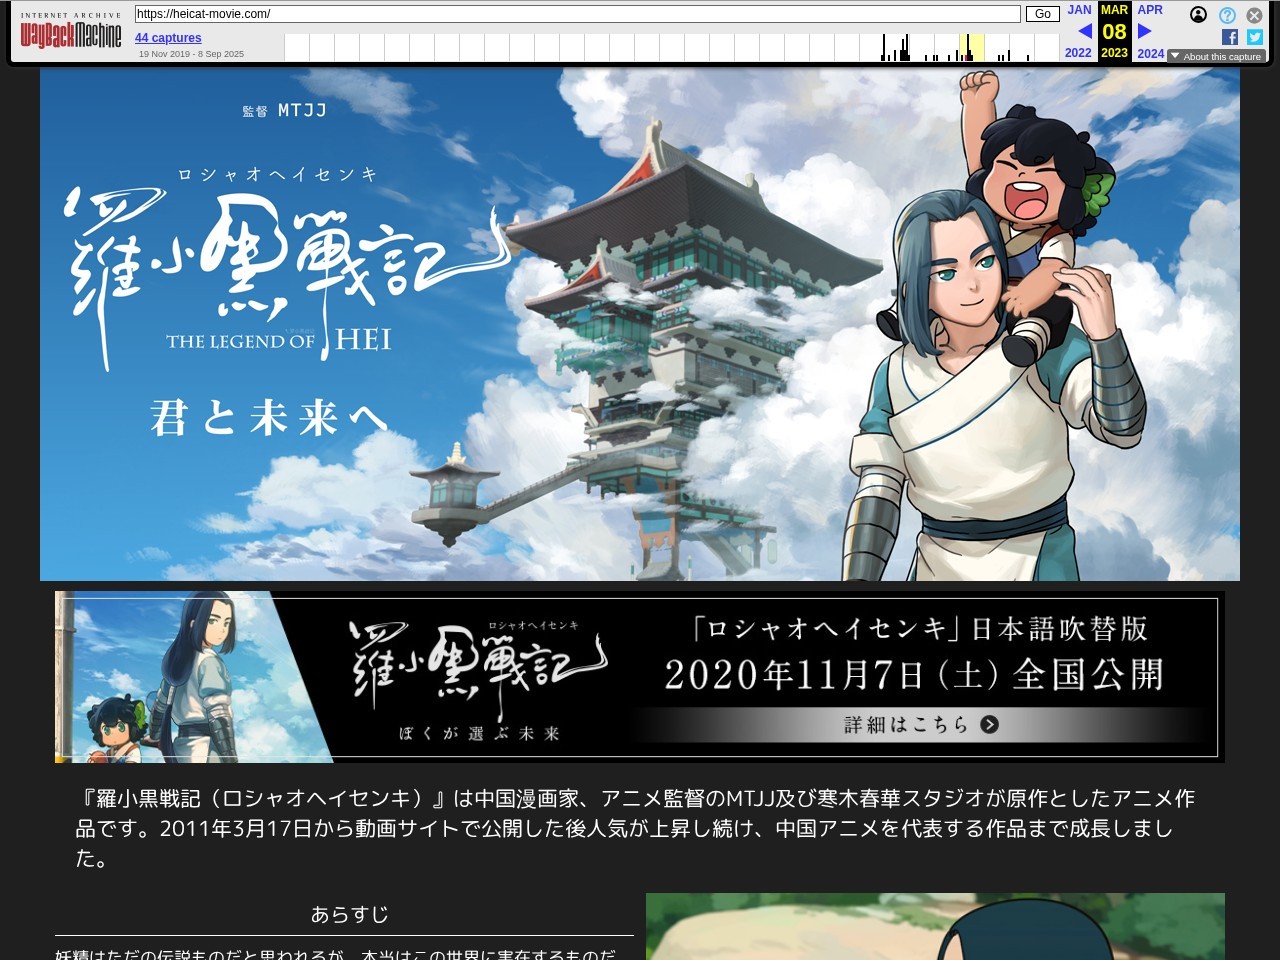The image size is (1280, 960).
Task: Click the 詳細はこちら banner button
Action: pyautogui.click(x=920, y=725)
